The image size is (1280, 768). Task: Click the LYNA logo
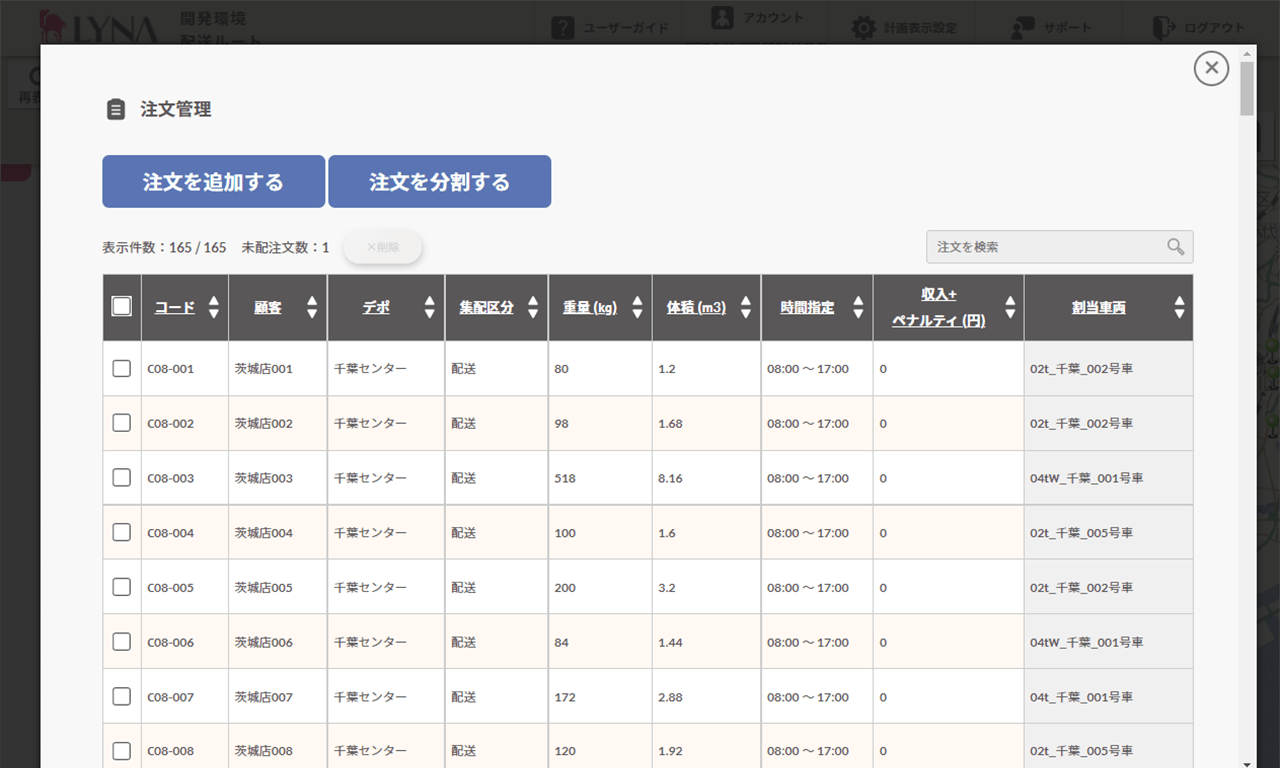(x=98, y=27)
